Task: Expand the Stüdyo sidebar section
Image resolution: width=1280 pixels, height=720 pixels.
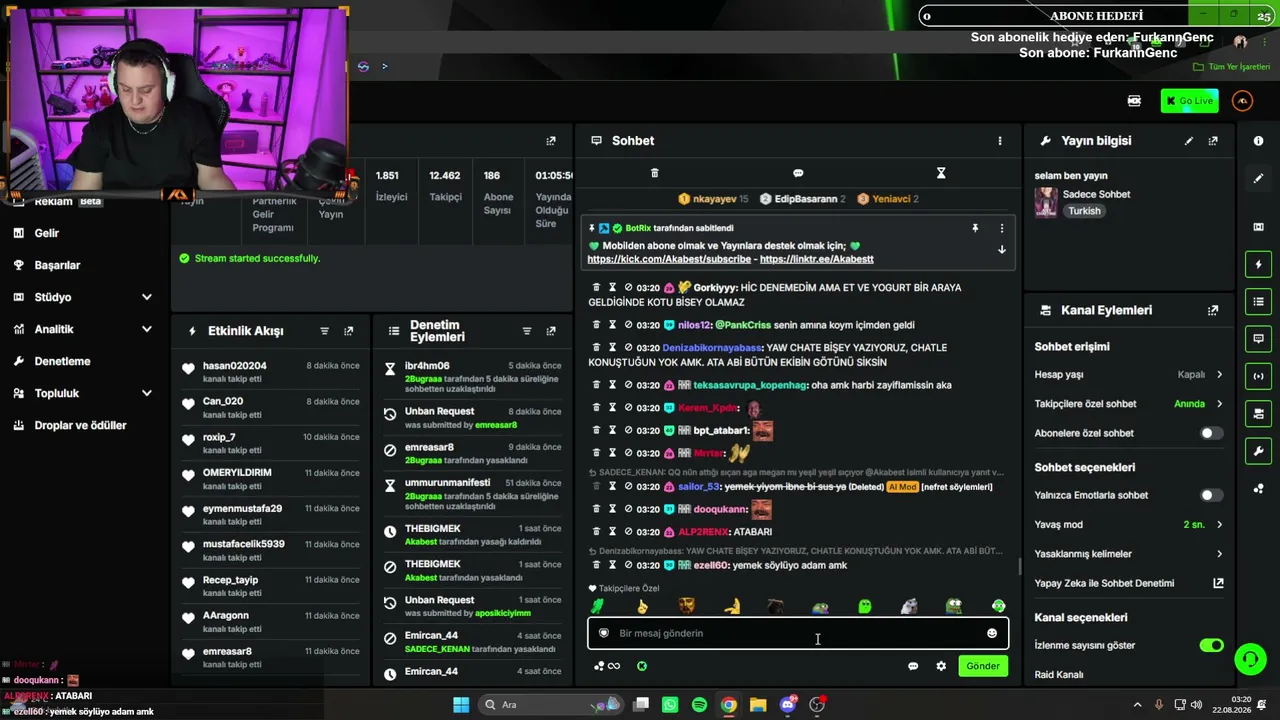Action: [x=147, y=297]
